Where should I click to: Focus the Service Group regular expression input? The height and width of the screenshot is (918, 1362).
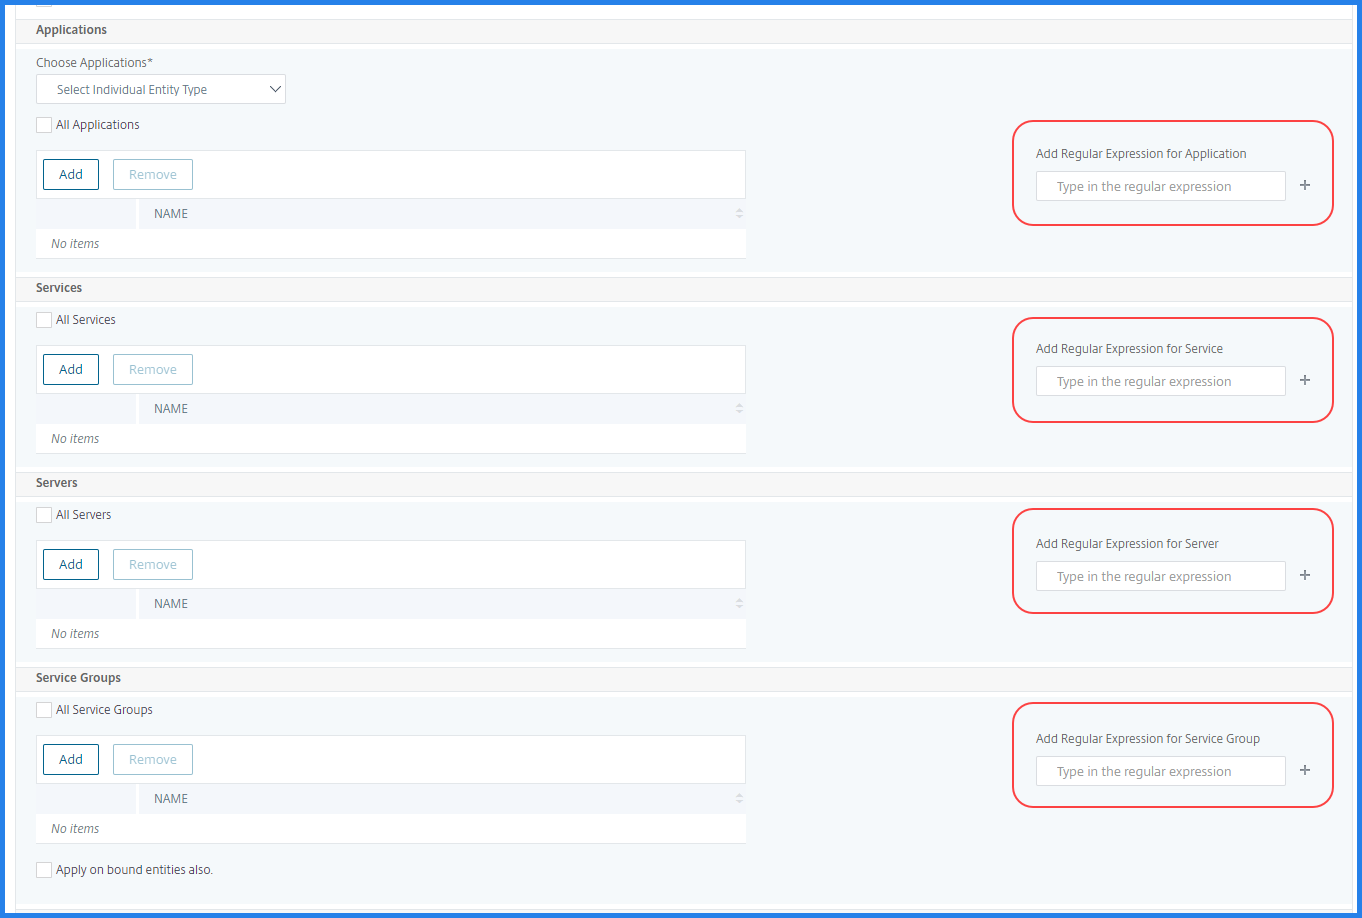click(1161, 771)
